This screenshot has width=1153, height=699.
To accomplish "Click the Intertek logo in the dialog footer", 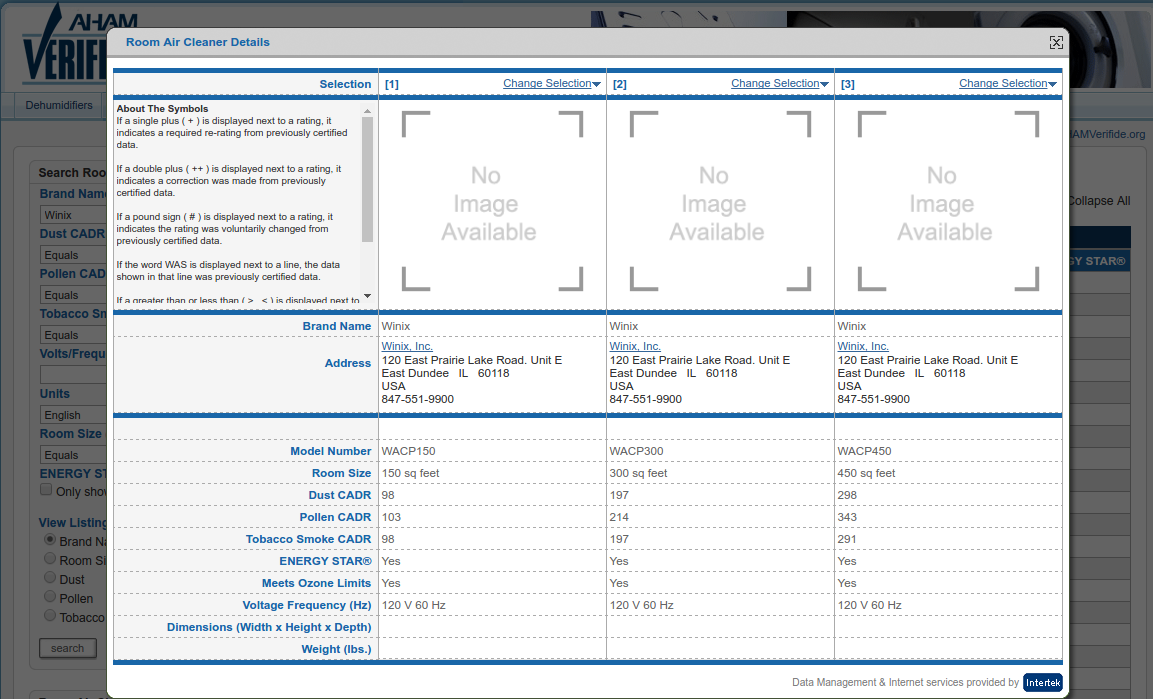I will click(1043, 682).
